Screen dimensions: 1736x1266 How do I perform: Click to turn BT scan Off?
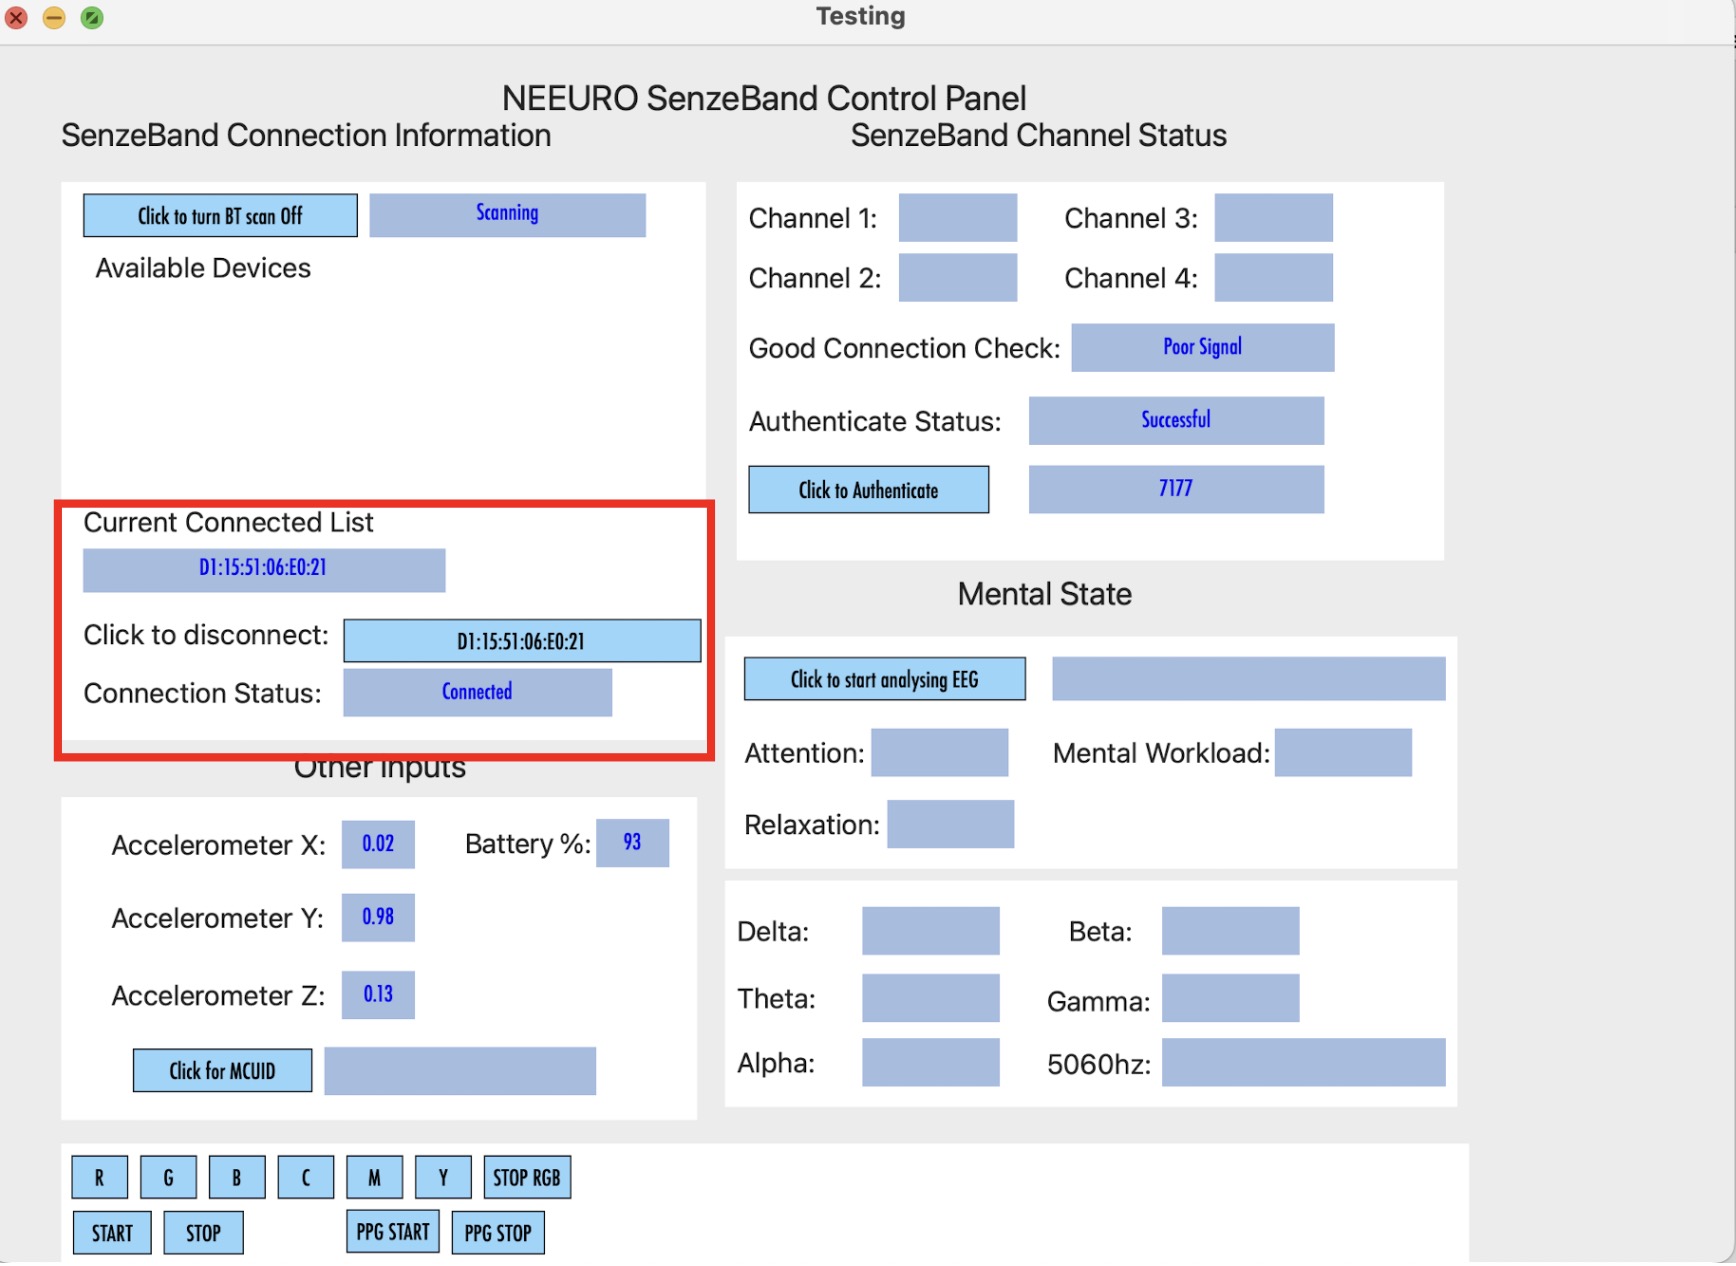click(219, 215)
